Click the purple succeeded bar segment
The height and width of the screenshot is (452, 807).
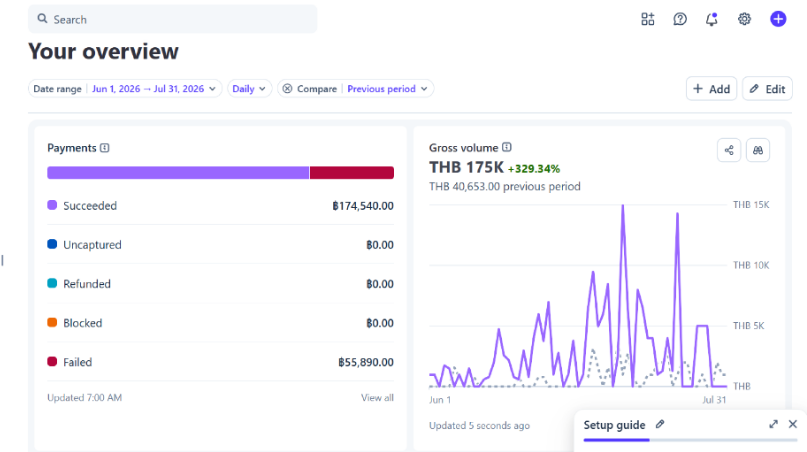[x=178, y=172]
